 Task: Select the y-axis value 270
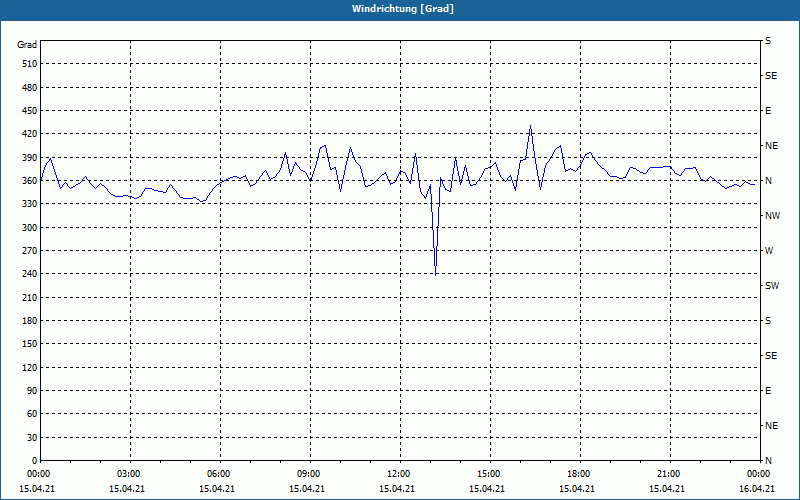click(30, 251)
